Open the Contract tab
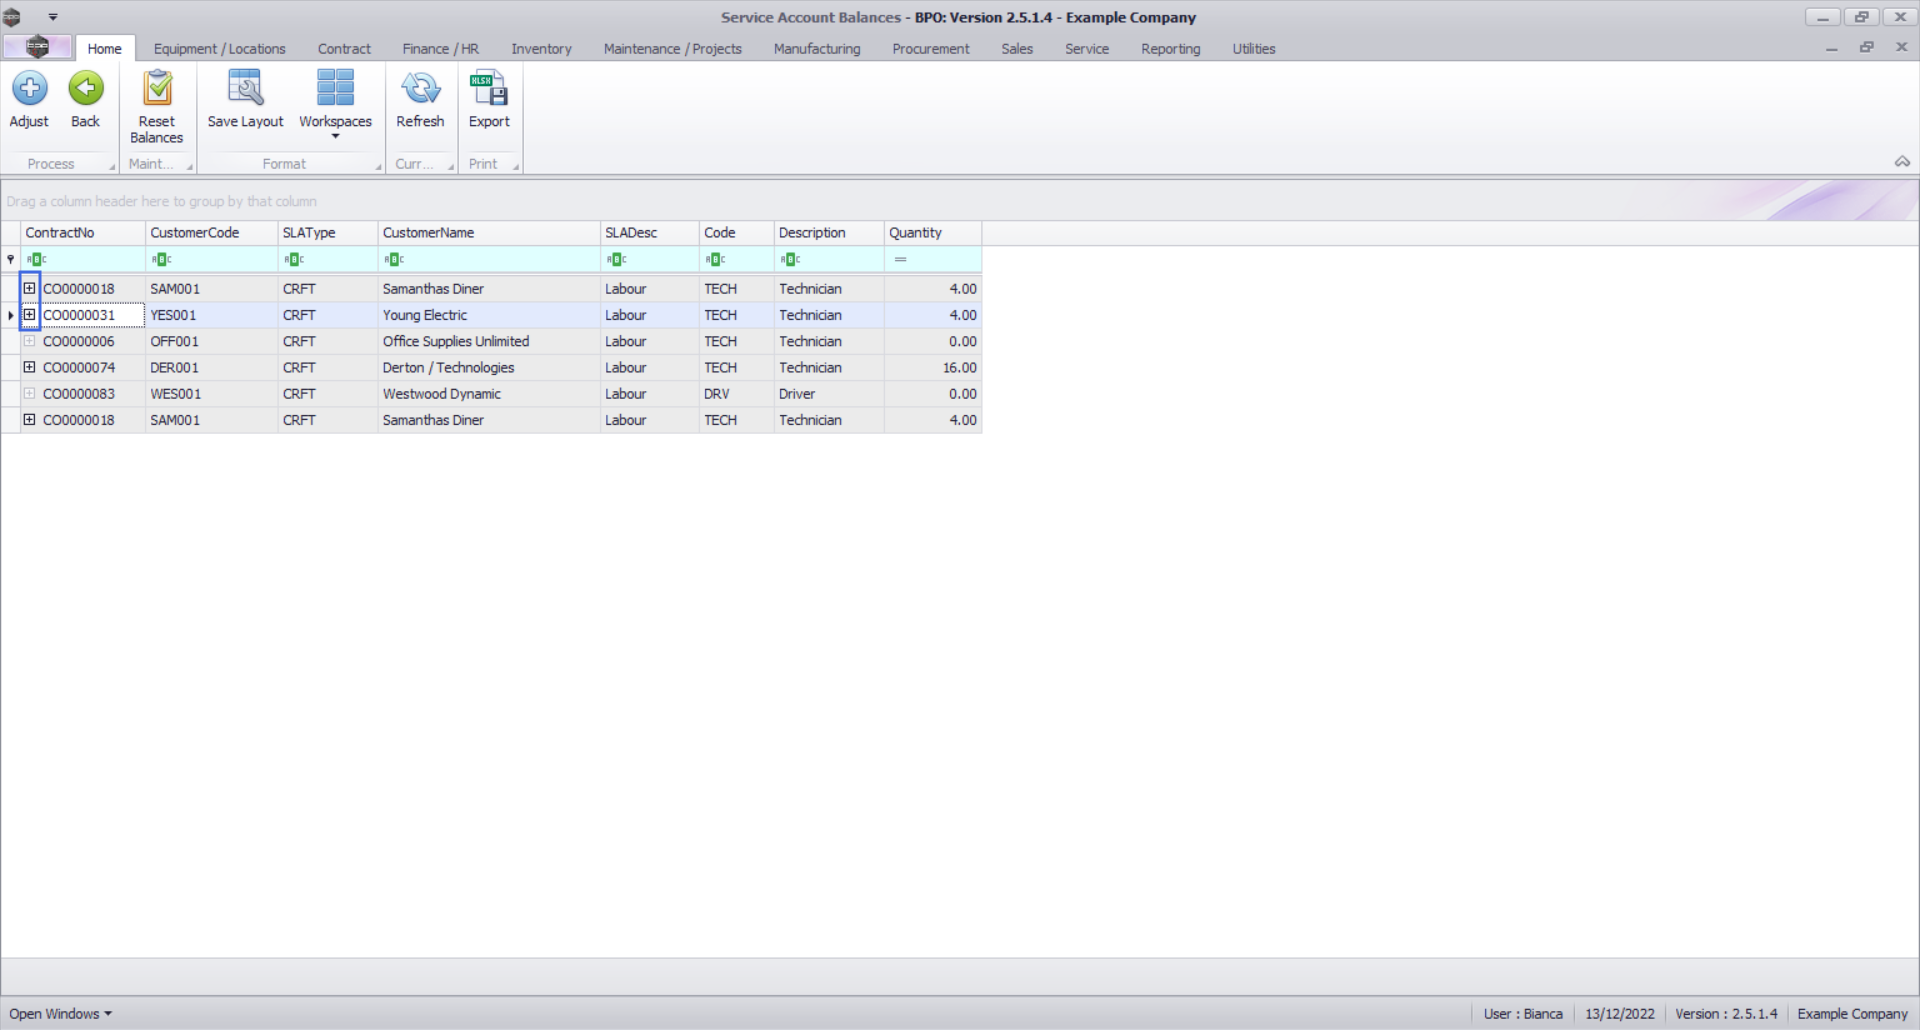Viewport: 1920px width, 1030px height. click(x=344, y=48)
